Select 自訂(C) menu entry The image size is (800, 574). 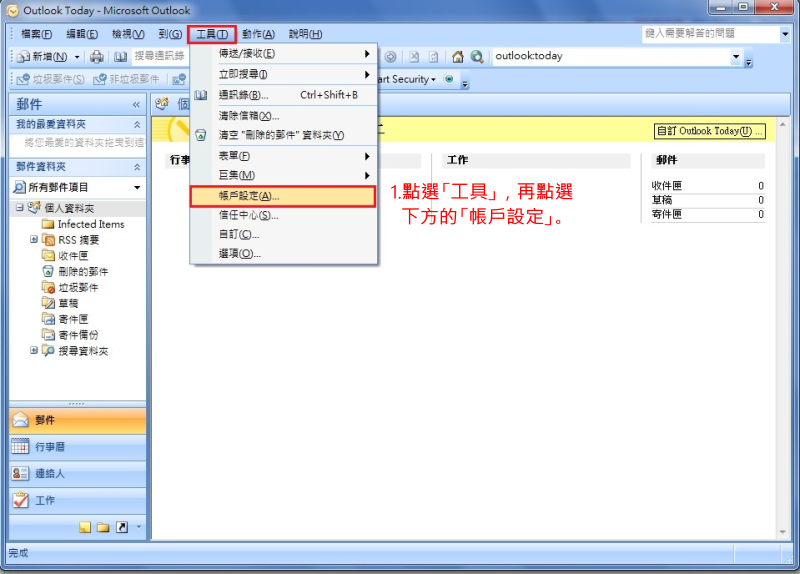[x=283, y=235]
